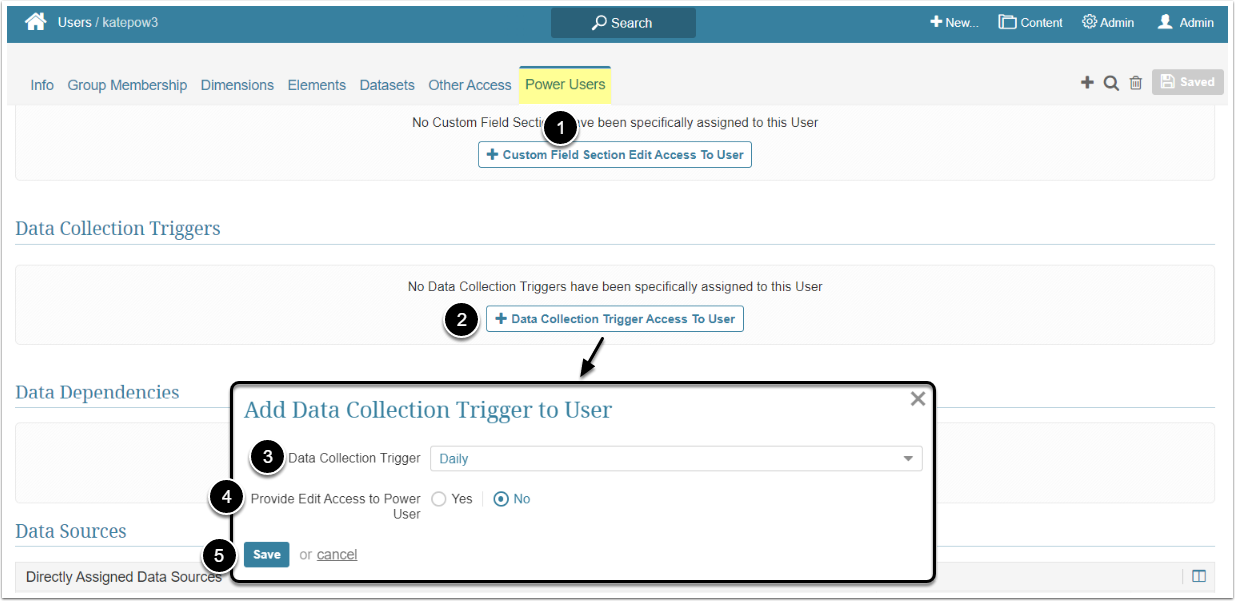Viewport: 1235px width, 601px height.
Task: Switch to the Other Access tab
Action: (470, 85)
